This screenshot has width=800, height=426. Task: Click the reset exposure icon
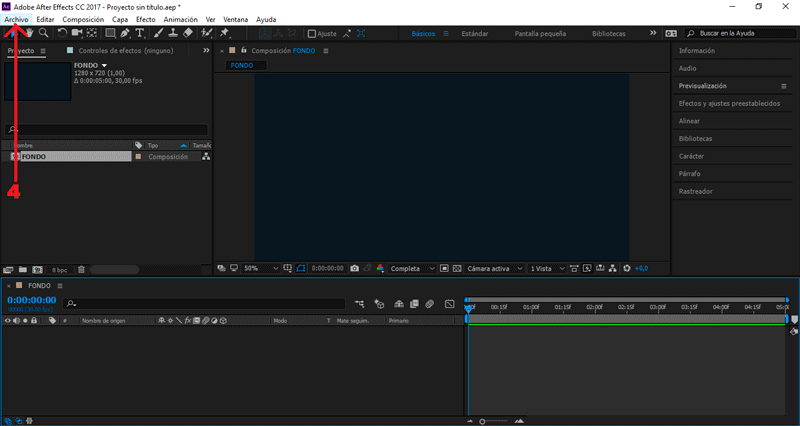pyautogui.click(x=627, y=268)
